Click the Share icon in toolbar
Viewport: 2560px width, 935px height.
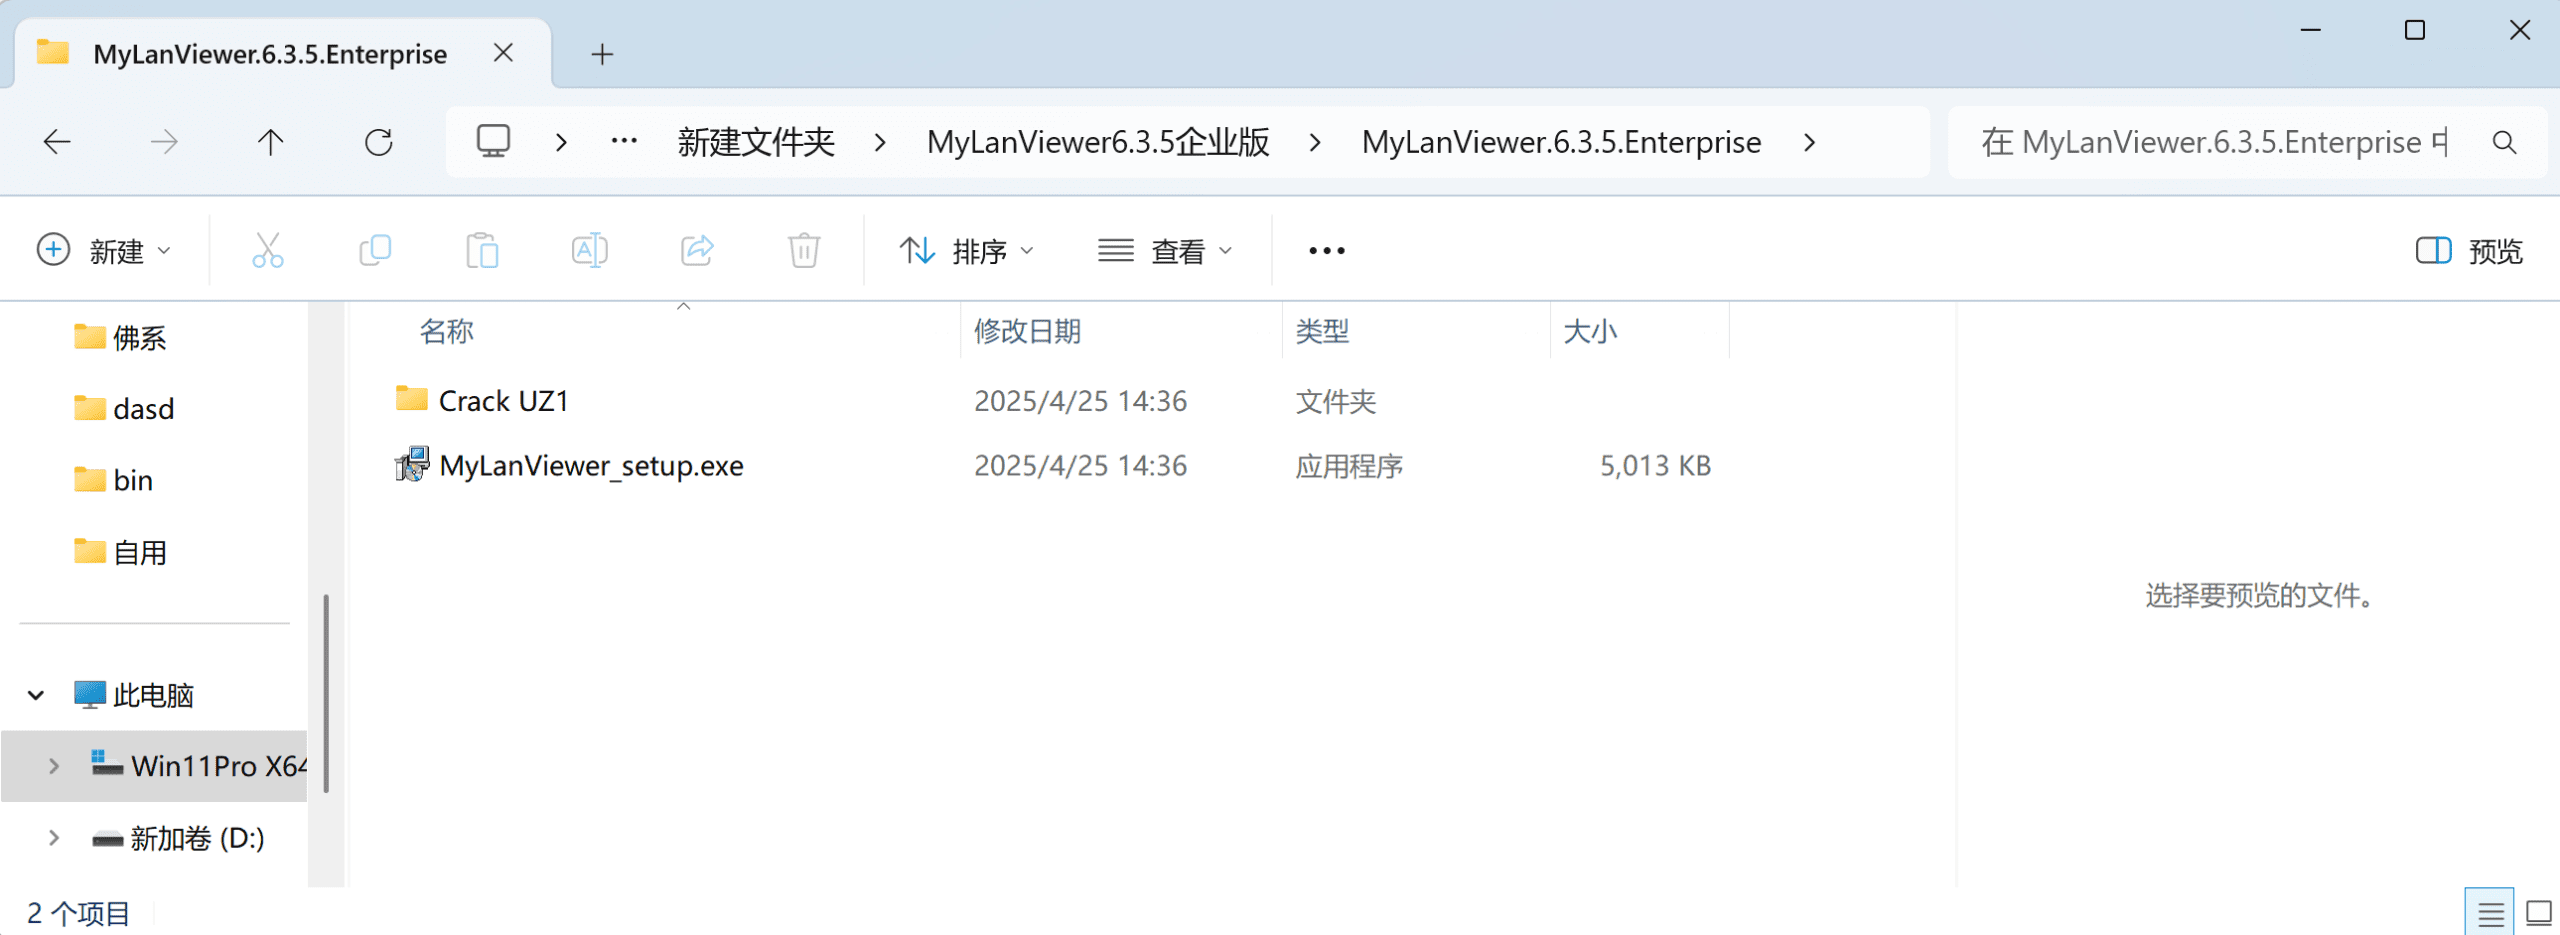coord(697,250)
